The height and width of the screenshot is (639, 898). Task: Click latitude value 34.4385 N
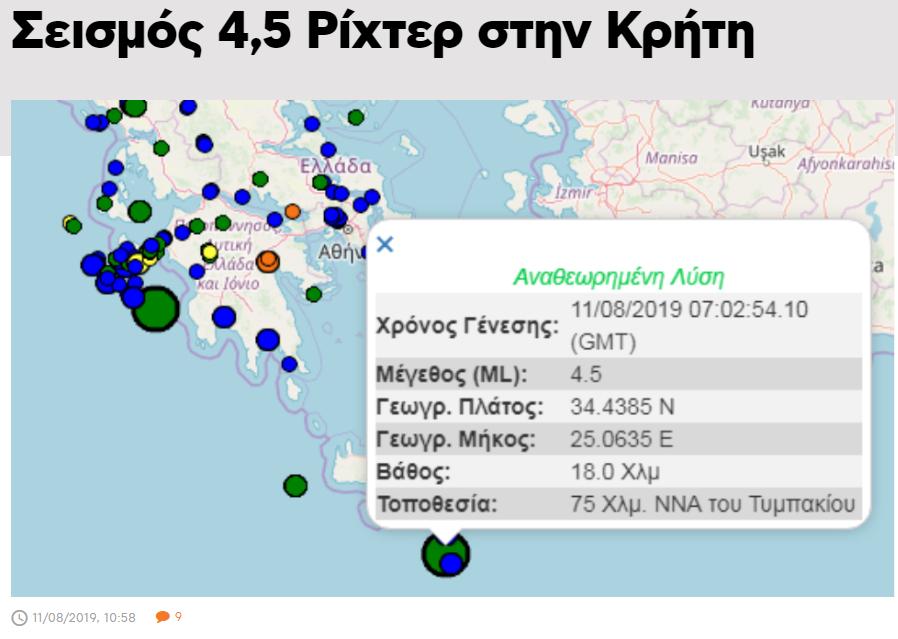click(622, 407)
